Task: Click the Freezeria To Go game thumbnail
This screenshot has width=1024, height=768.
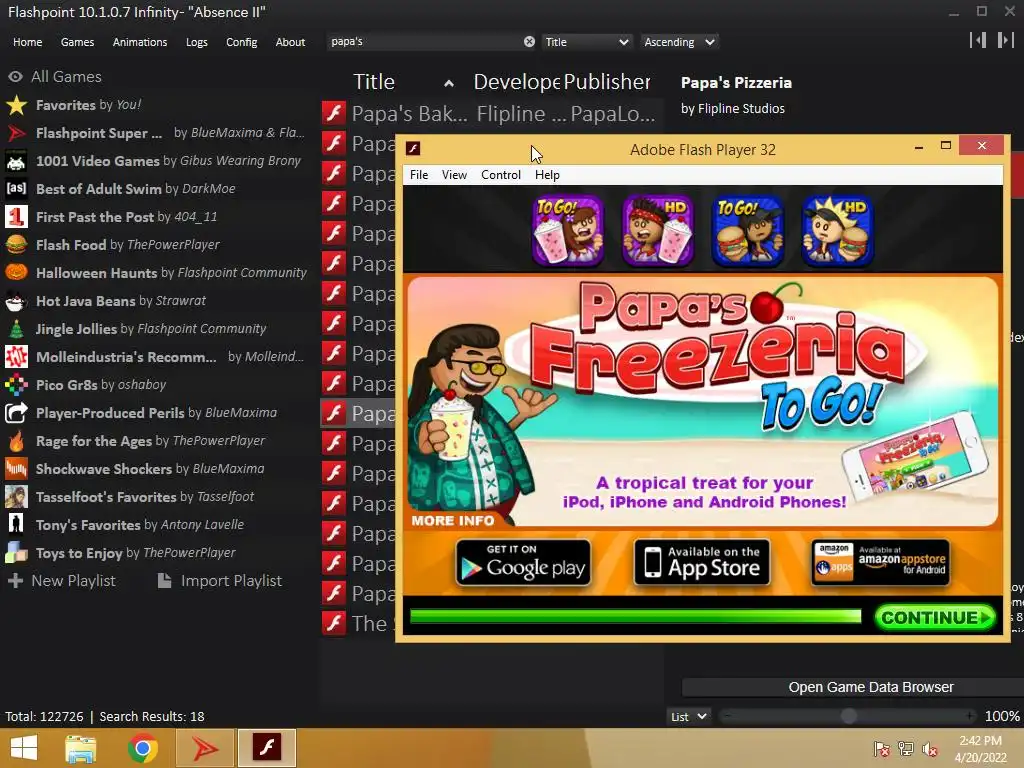Action: [x=568, y=231]
